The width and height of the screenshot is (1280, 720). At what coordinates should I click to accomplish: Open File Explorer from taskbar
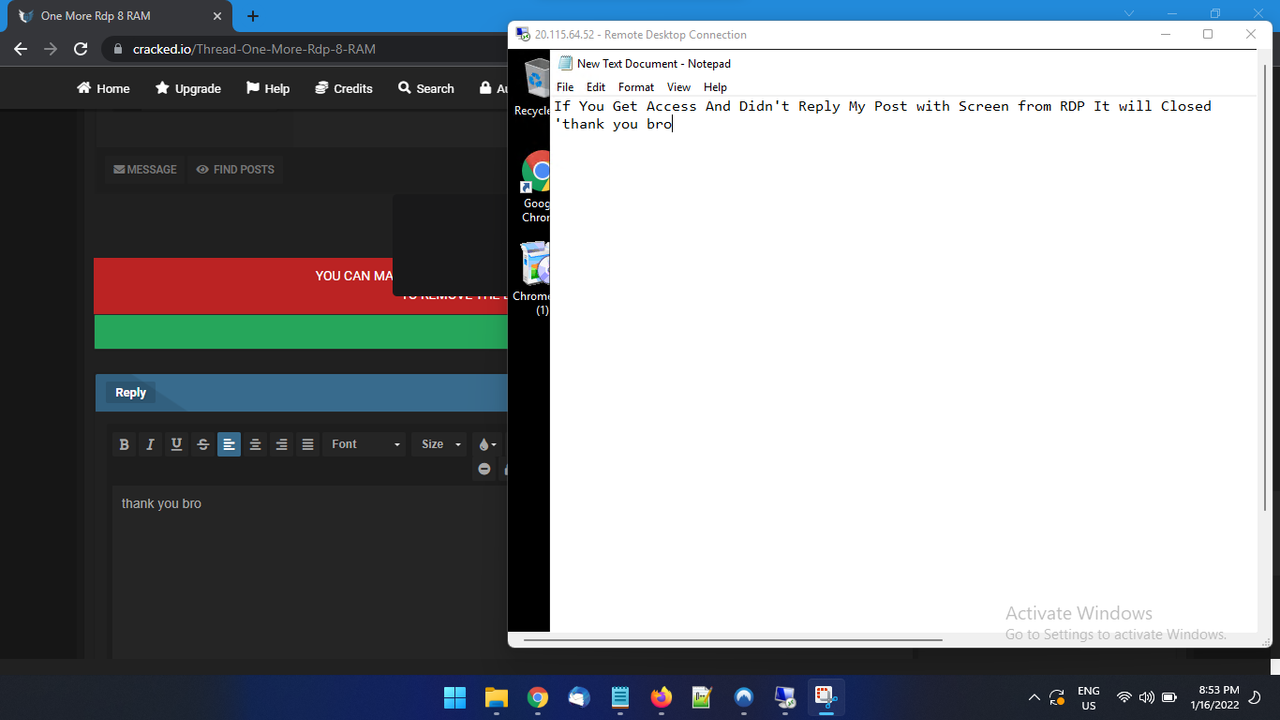coord(496,697)
